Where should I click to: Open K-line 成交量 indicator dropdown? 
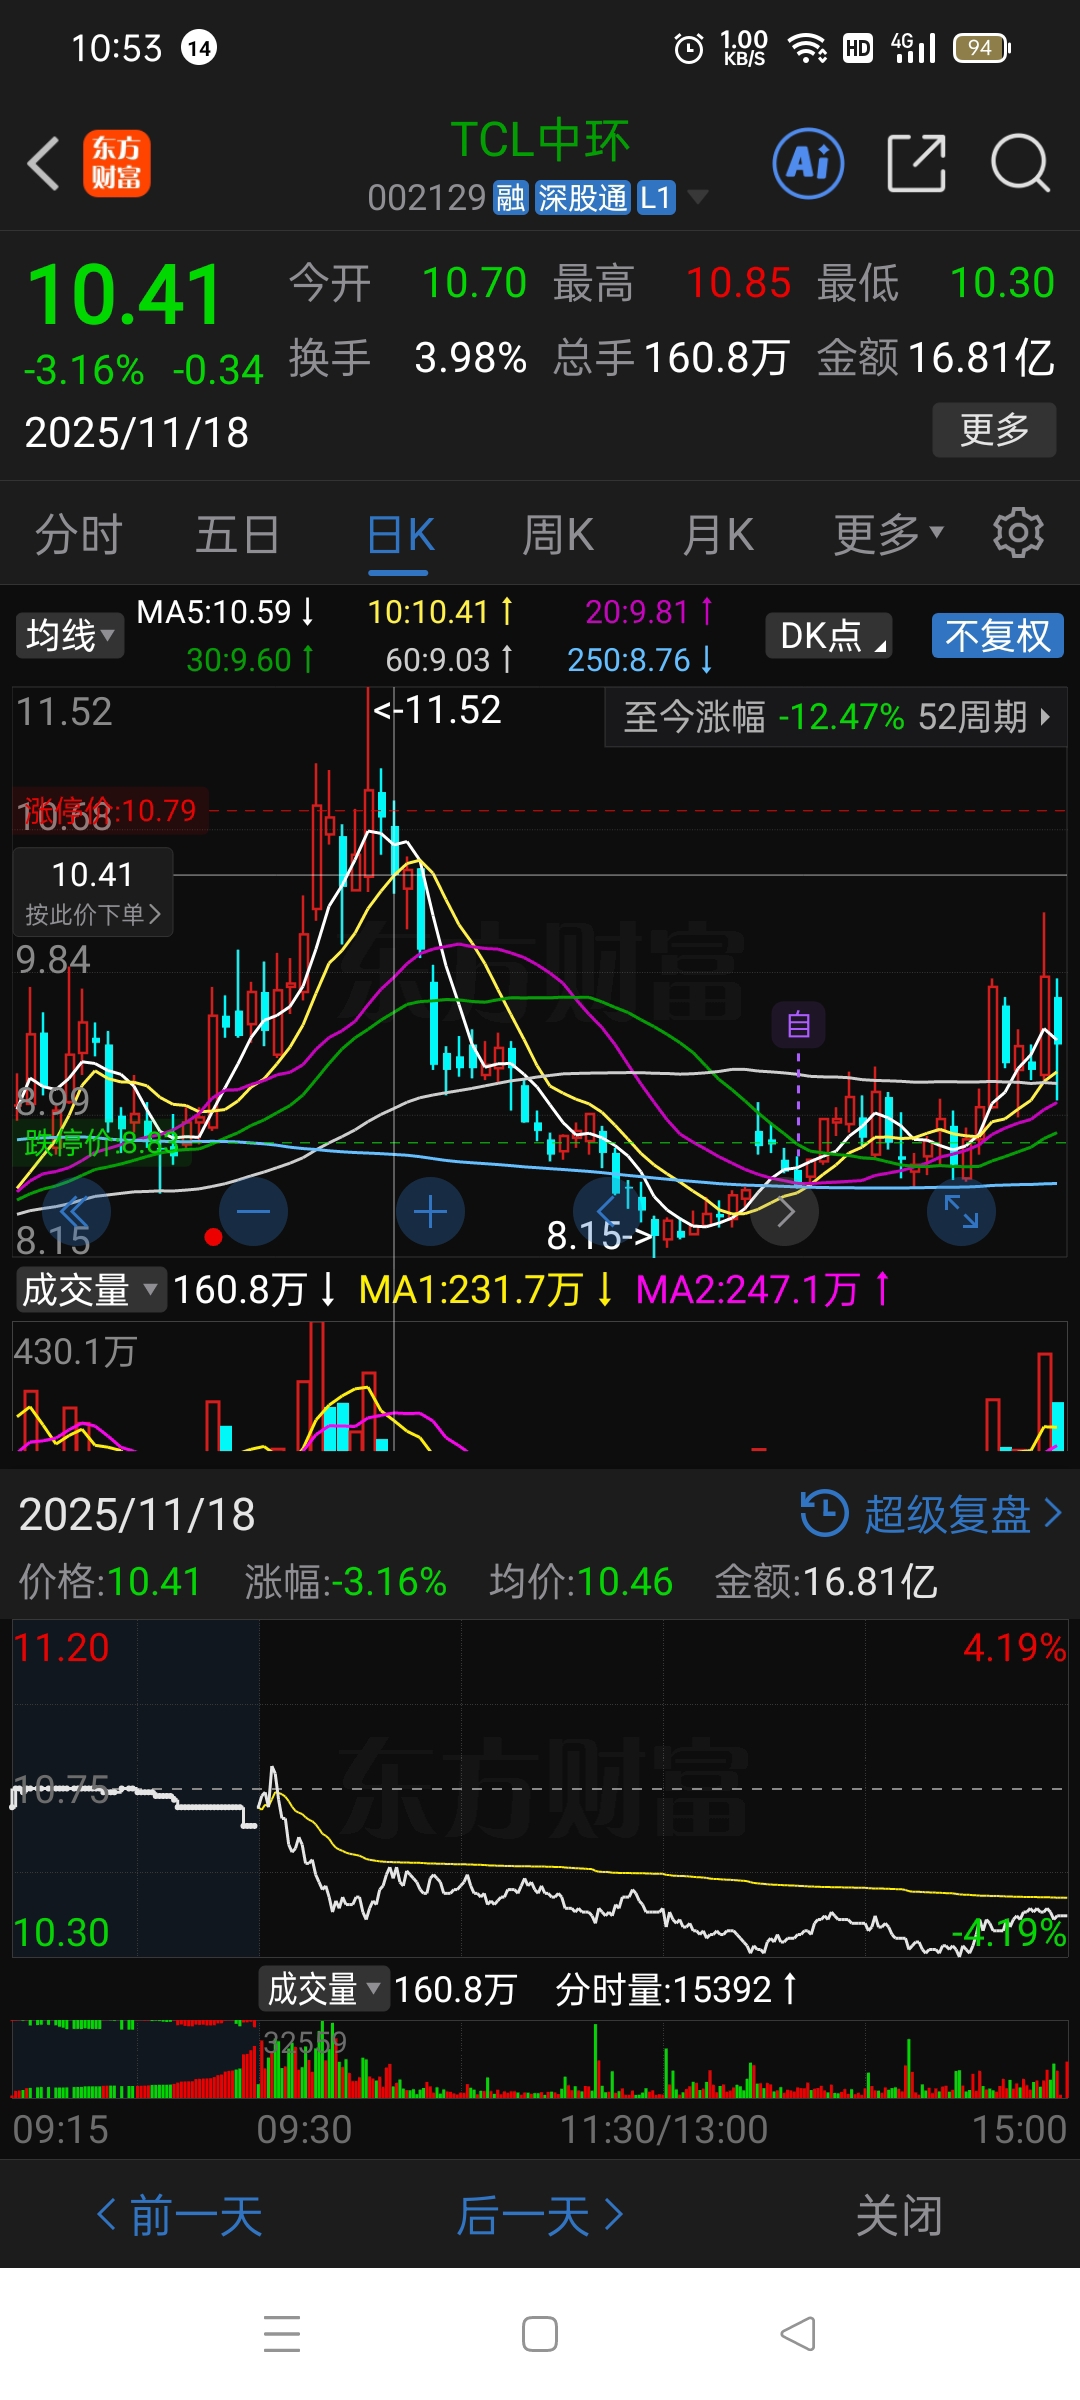tap(90, 1290)
